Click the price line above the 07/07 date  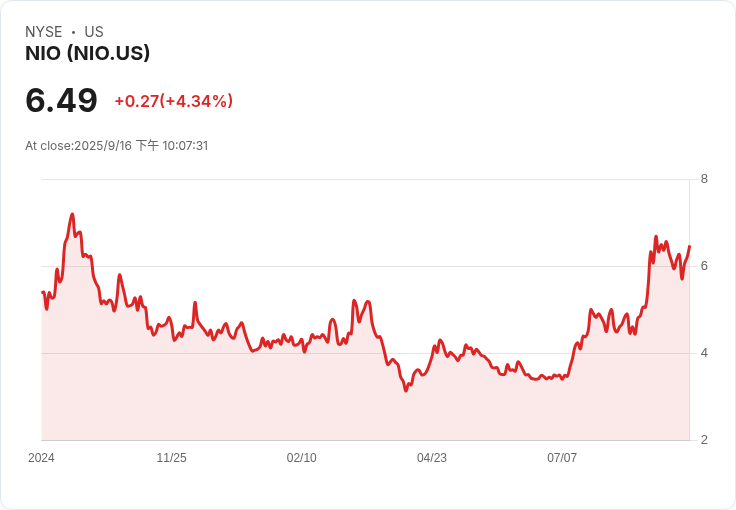pos(562,378)
